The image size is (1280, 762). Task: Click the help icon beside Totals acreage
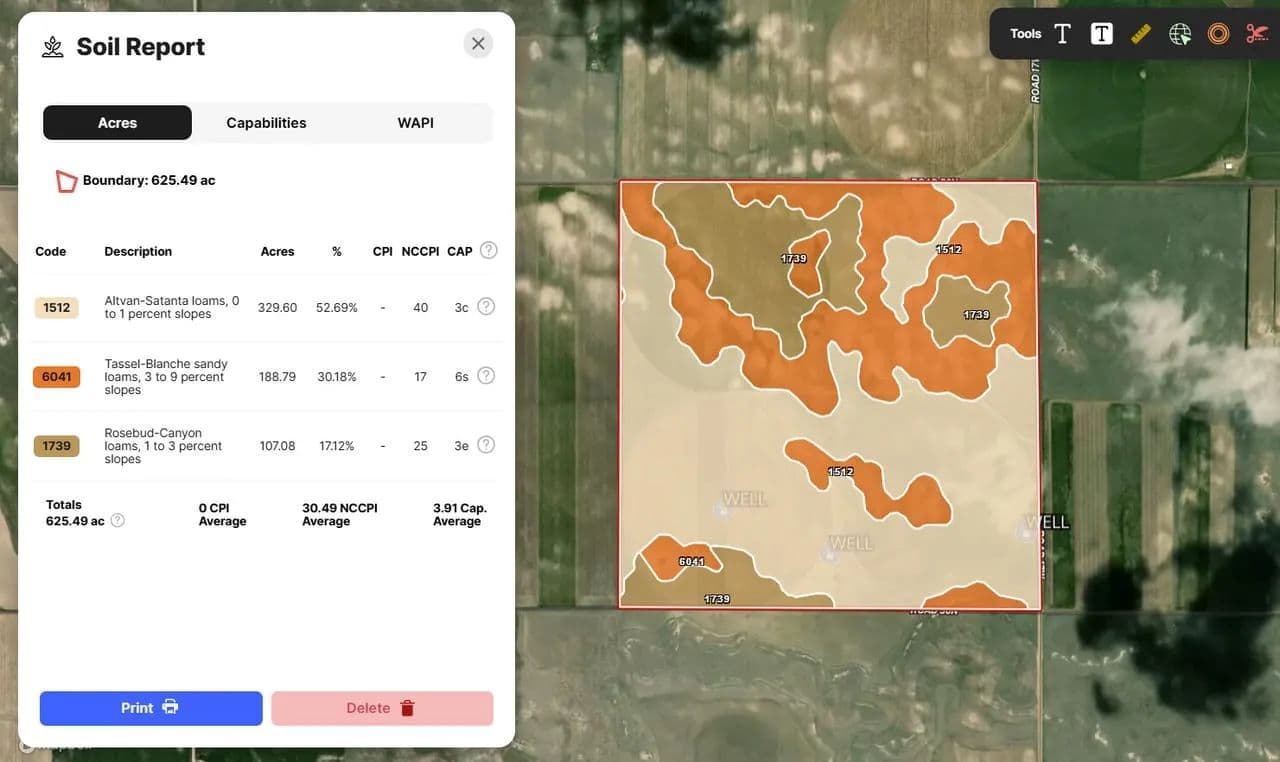tap(118, 520)
